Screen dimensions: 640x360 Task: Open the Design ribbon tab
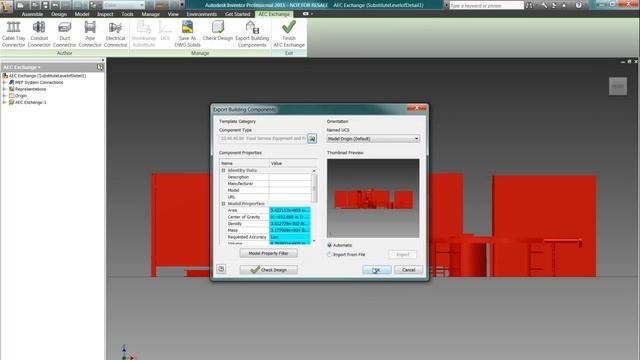pyautogui.click(x=59, y=14)
